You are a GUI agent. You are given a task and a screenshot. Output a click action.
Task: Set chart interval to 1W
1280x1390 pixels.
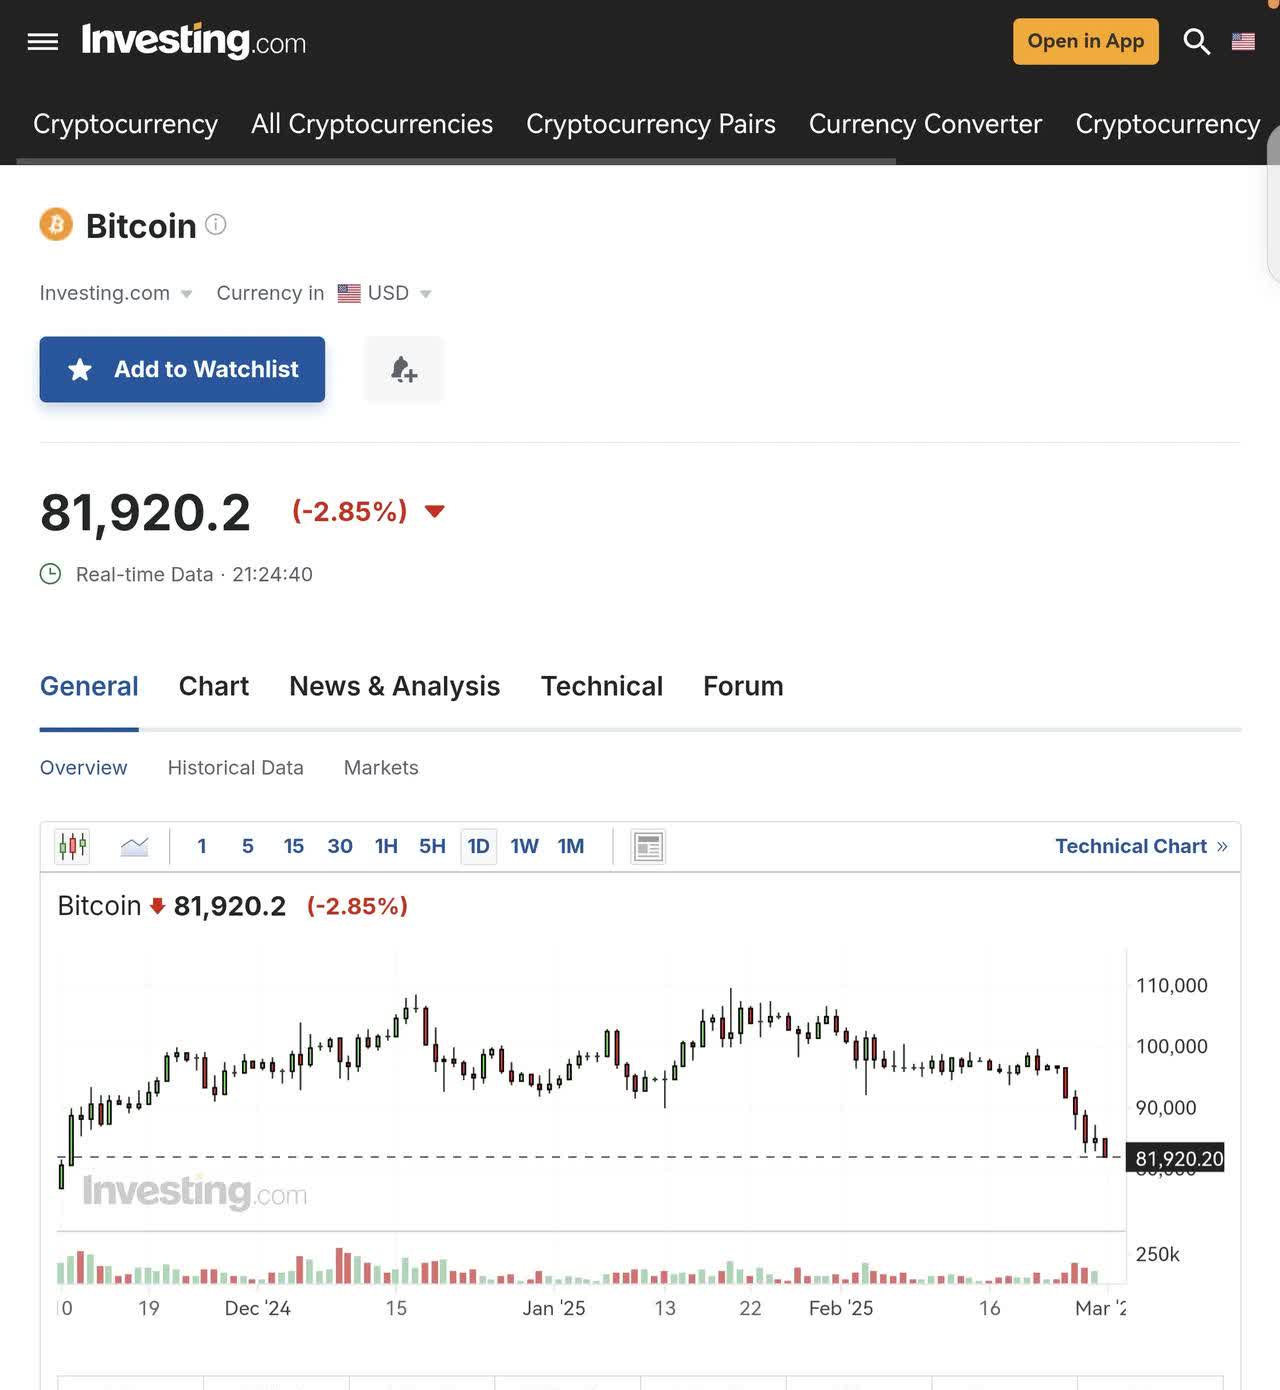coord(524,846)
